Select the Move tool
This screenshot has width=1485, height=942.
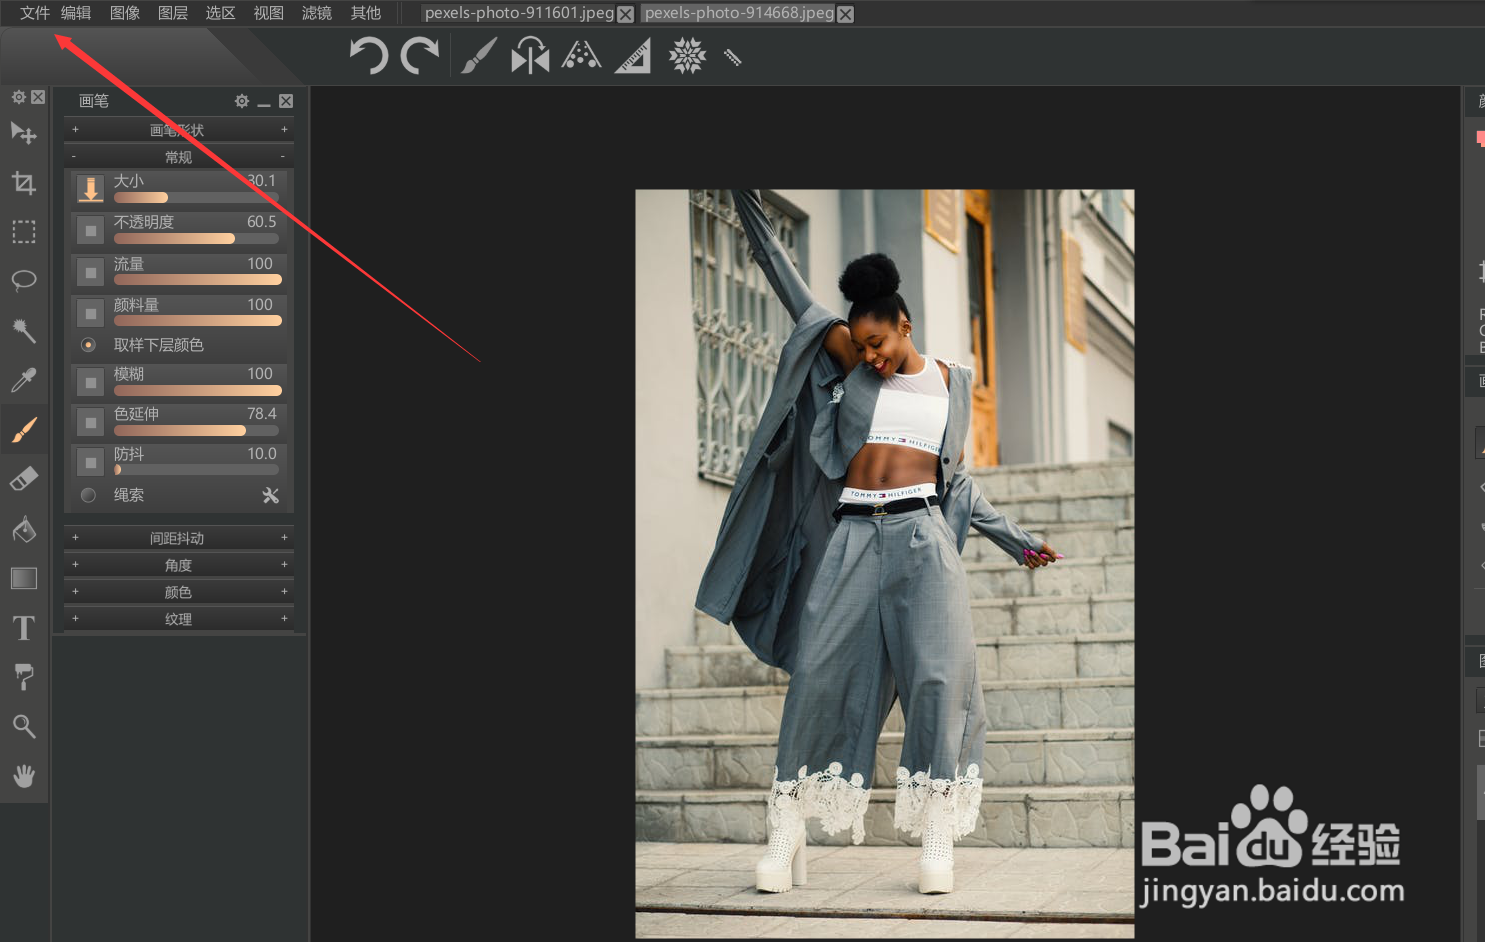24,133
